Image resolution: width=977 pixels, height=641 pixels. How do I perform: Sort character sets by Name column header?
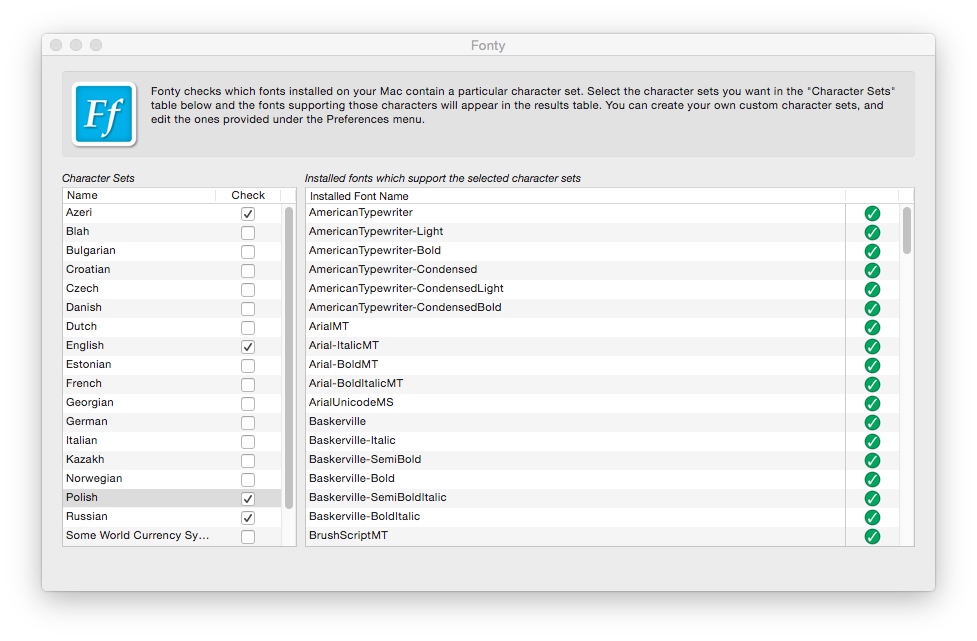click(139, 195)
